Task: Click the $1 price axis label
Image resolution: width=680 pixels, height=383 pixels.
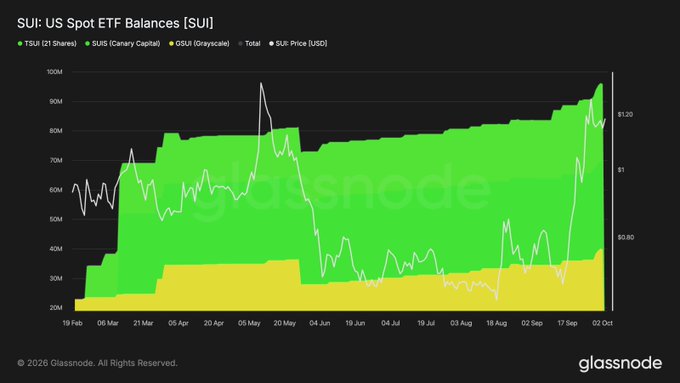Action: [621, 170]
